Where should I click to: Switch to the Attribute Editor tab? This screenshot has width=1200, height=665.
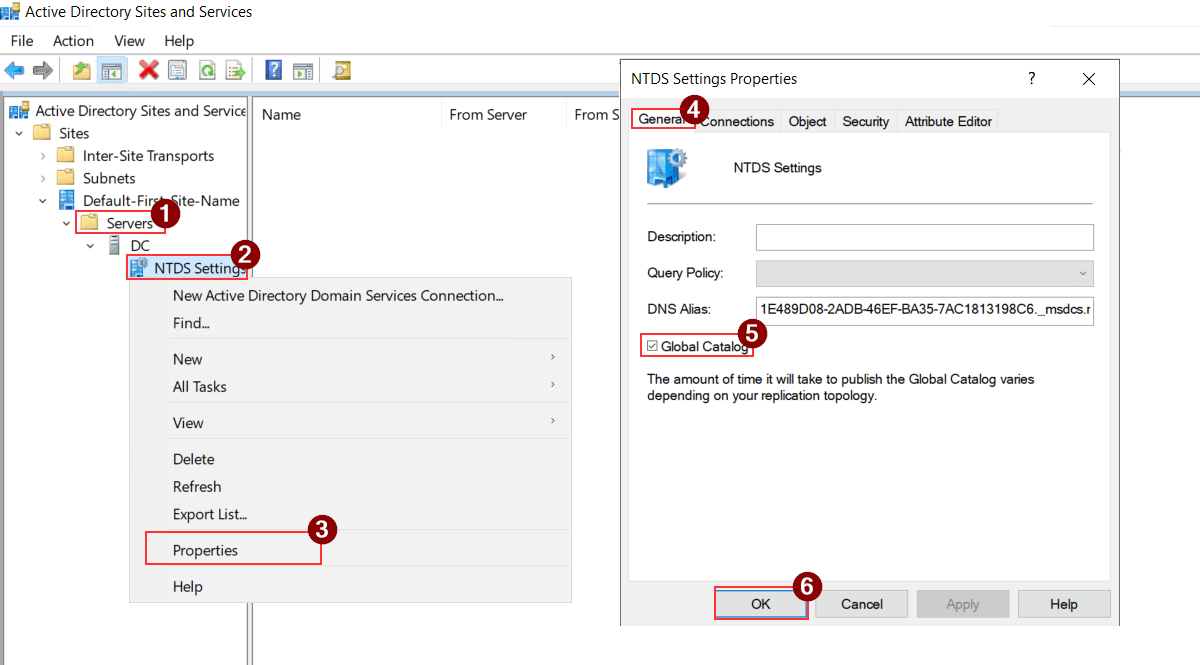tap(947, 121)
